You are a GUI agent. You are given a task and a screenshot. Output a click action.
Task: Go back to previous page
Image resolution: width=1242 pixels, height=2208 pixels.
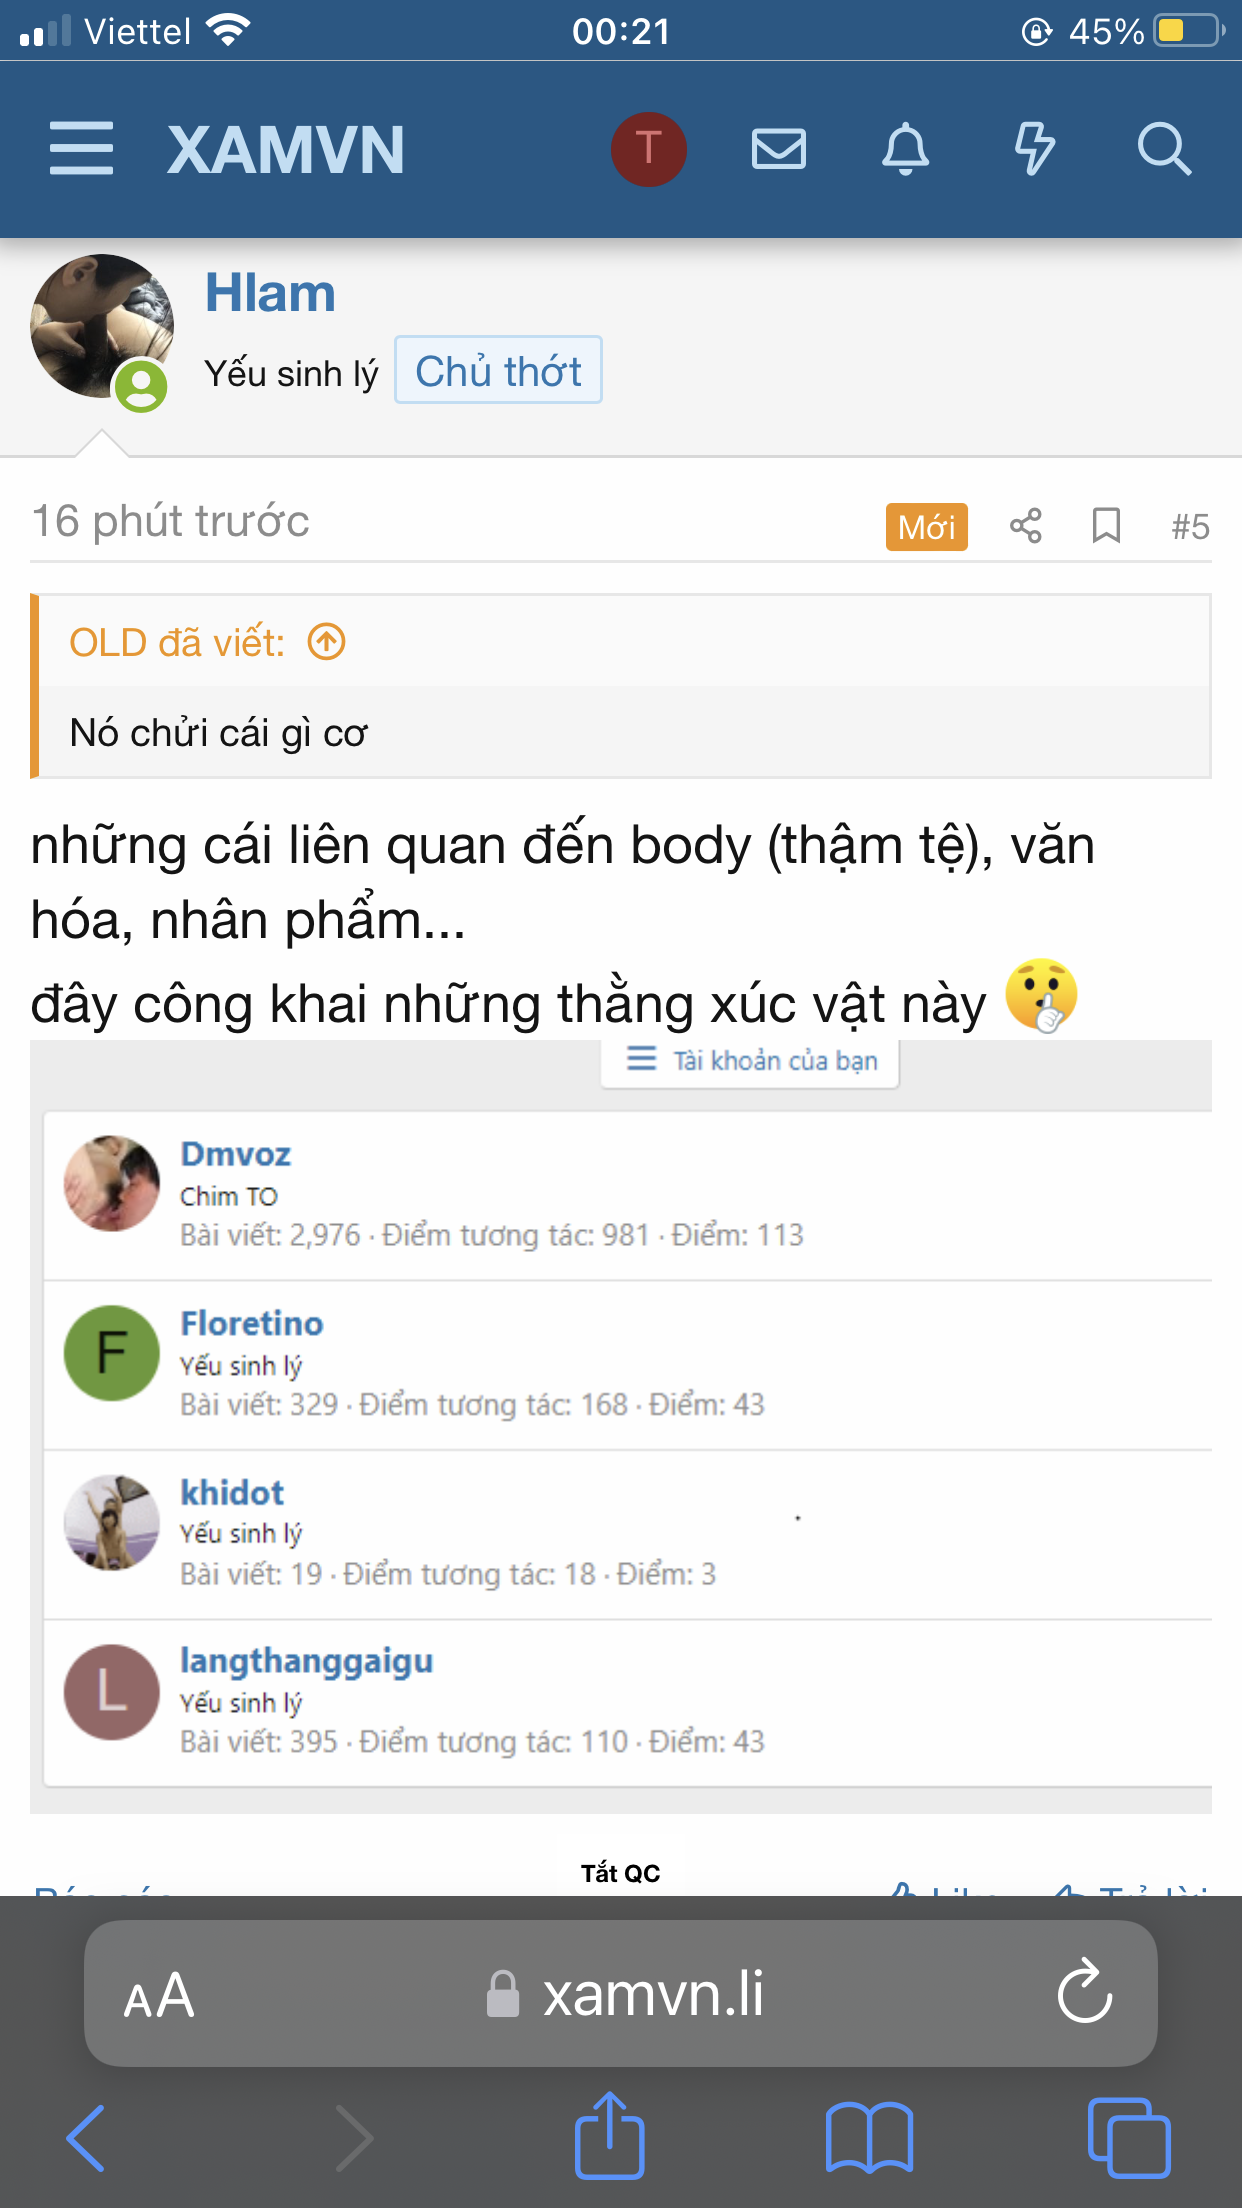pyautogui.click(x=86, y=2138)
